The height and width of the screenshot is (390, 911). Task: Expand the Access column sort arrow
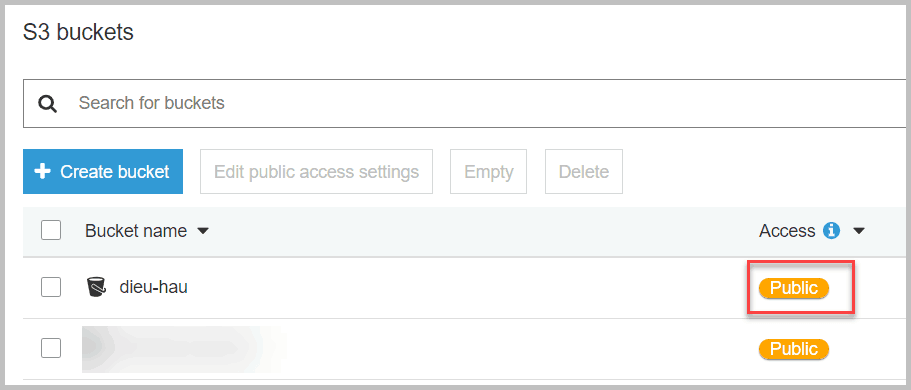point(859,231)
